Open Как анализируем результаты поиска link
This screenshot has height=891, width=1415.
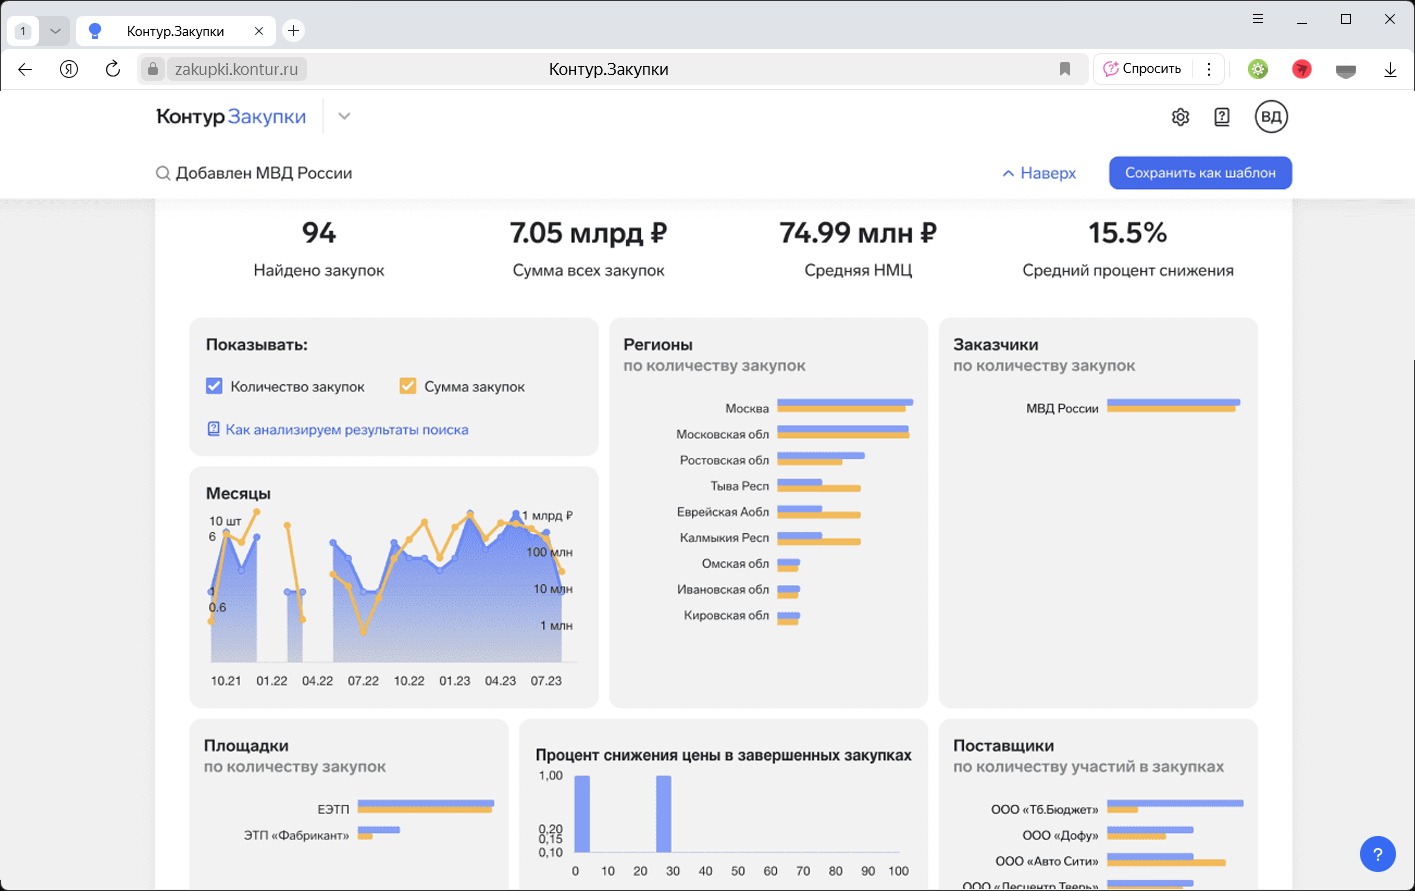coord(347,429)
